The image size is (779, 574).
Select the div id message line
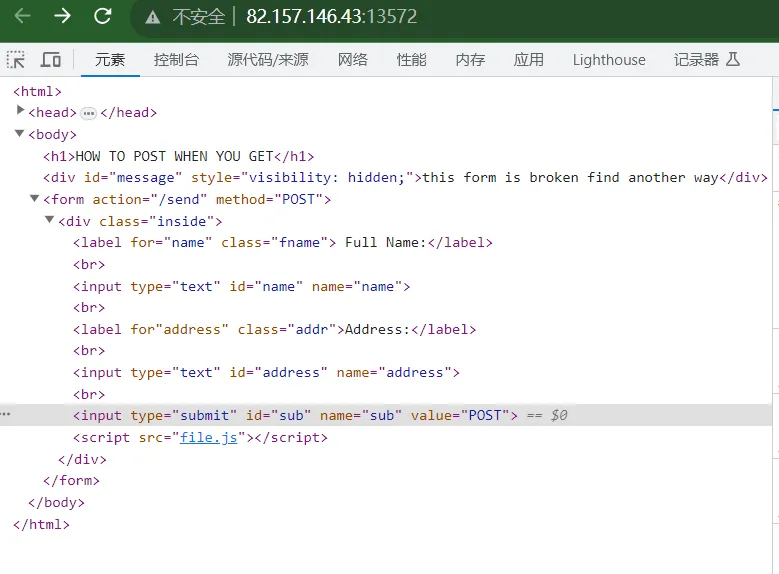click(x=405, y=177)
